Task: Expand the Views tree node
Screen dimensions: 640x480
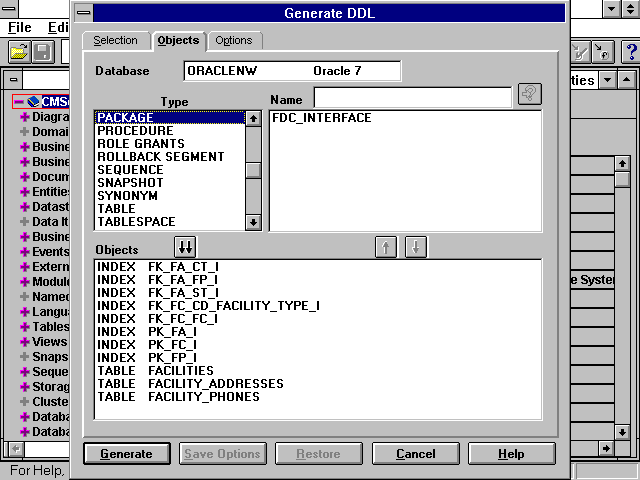Action: [24, 342]
